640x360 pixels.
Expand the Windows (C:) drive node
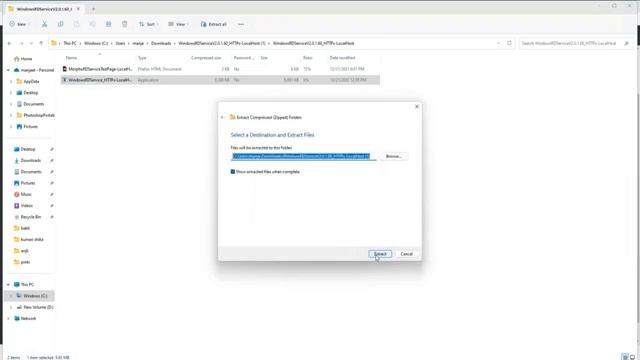click(11, 296)
